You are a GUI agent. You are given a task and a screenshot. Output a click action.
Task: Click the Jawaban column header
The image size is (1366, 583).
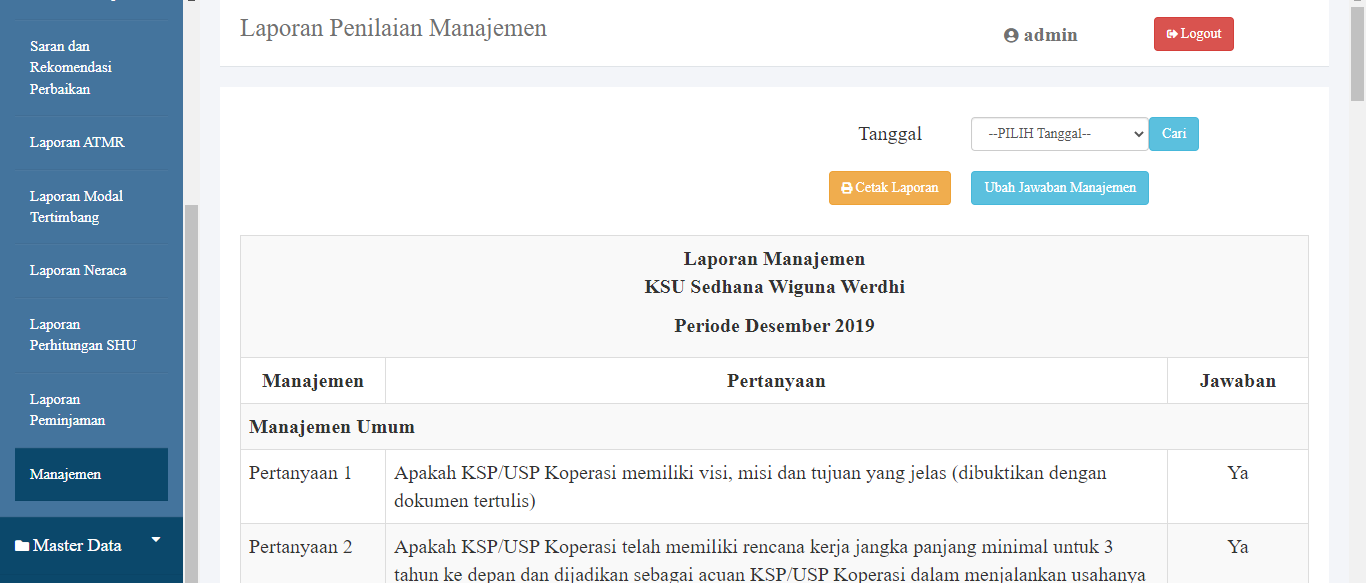click(x=1238, y=381)
